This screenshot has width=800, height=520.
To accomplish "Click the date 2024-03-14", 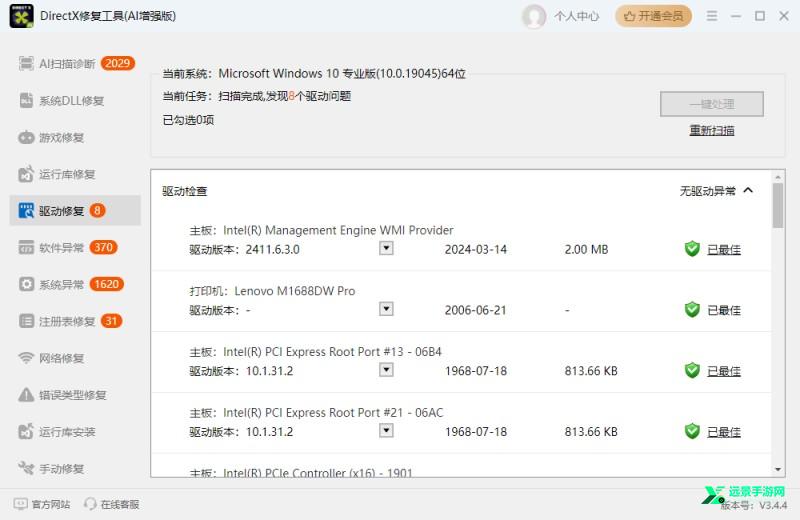I will pos(476,250).
